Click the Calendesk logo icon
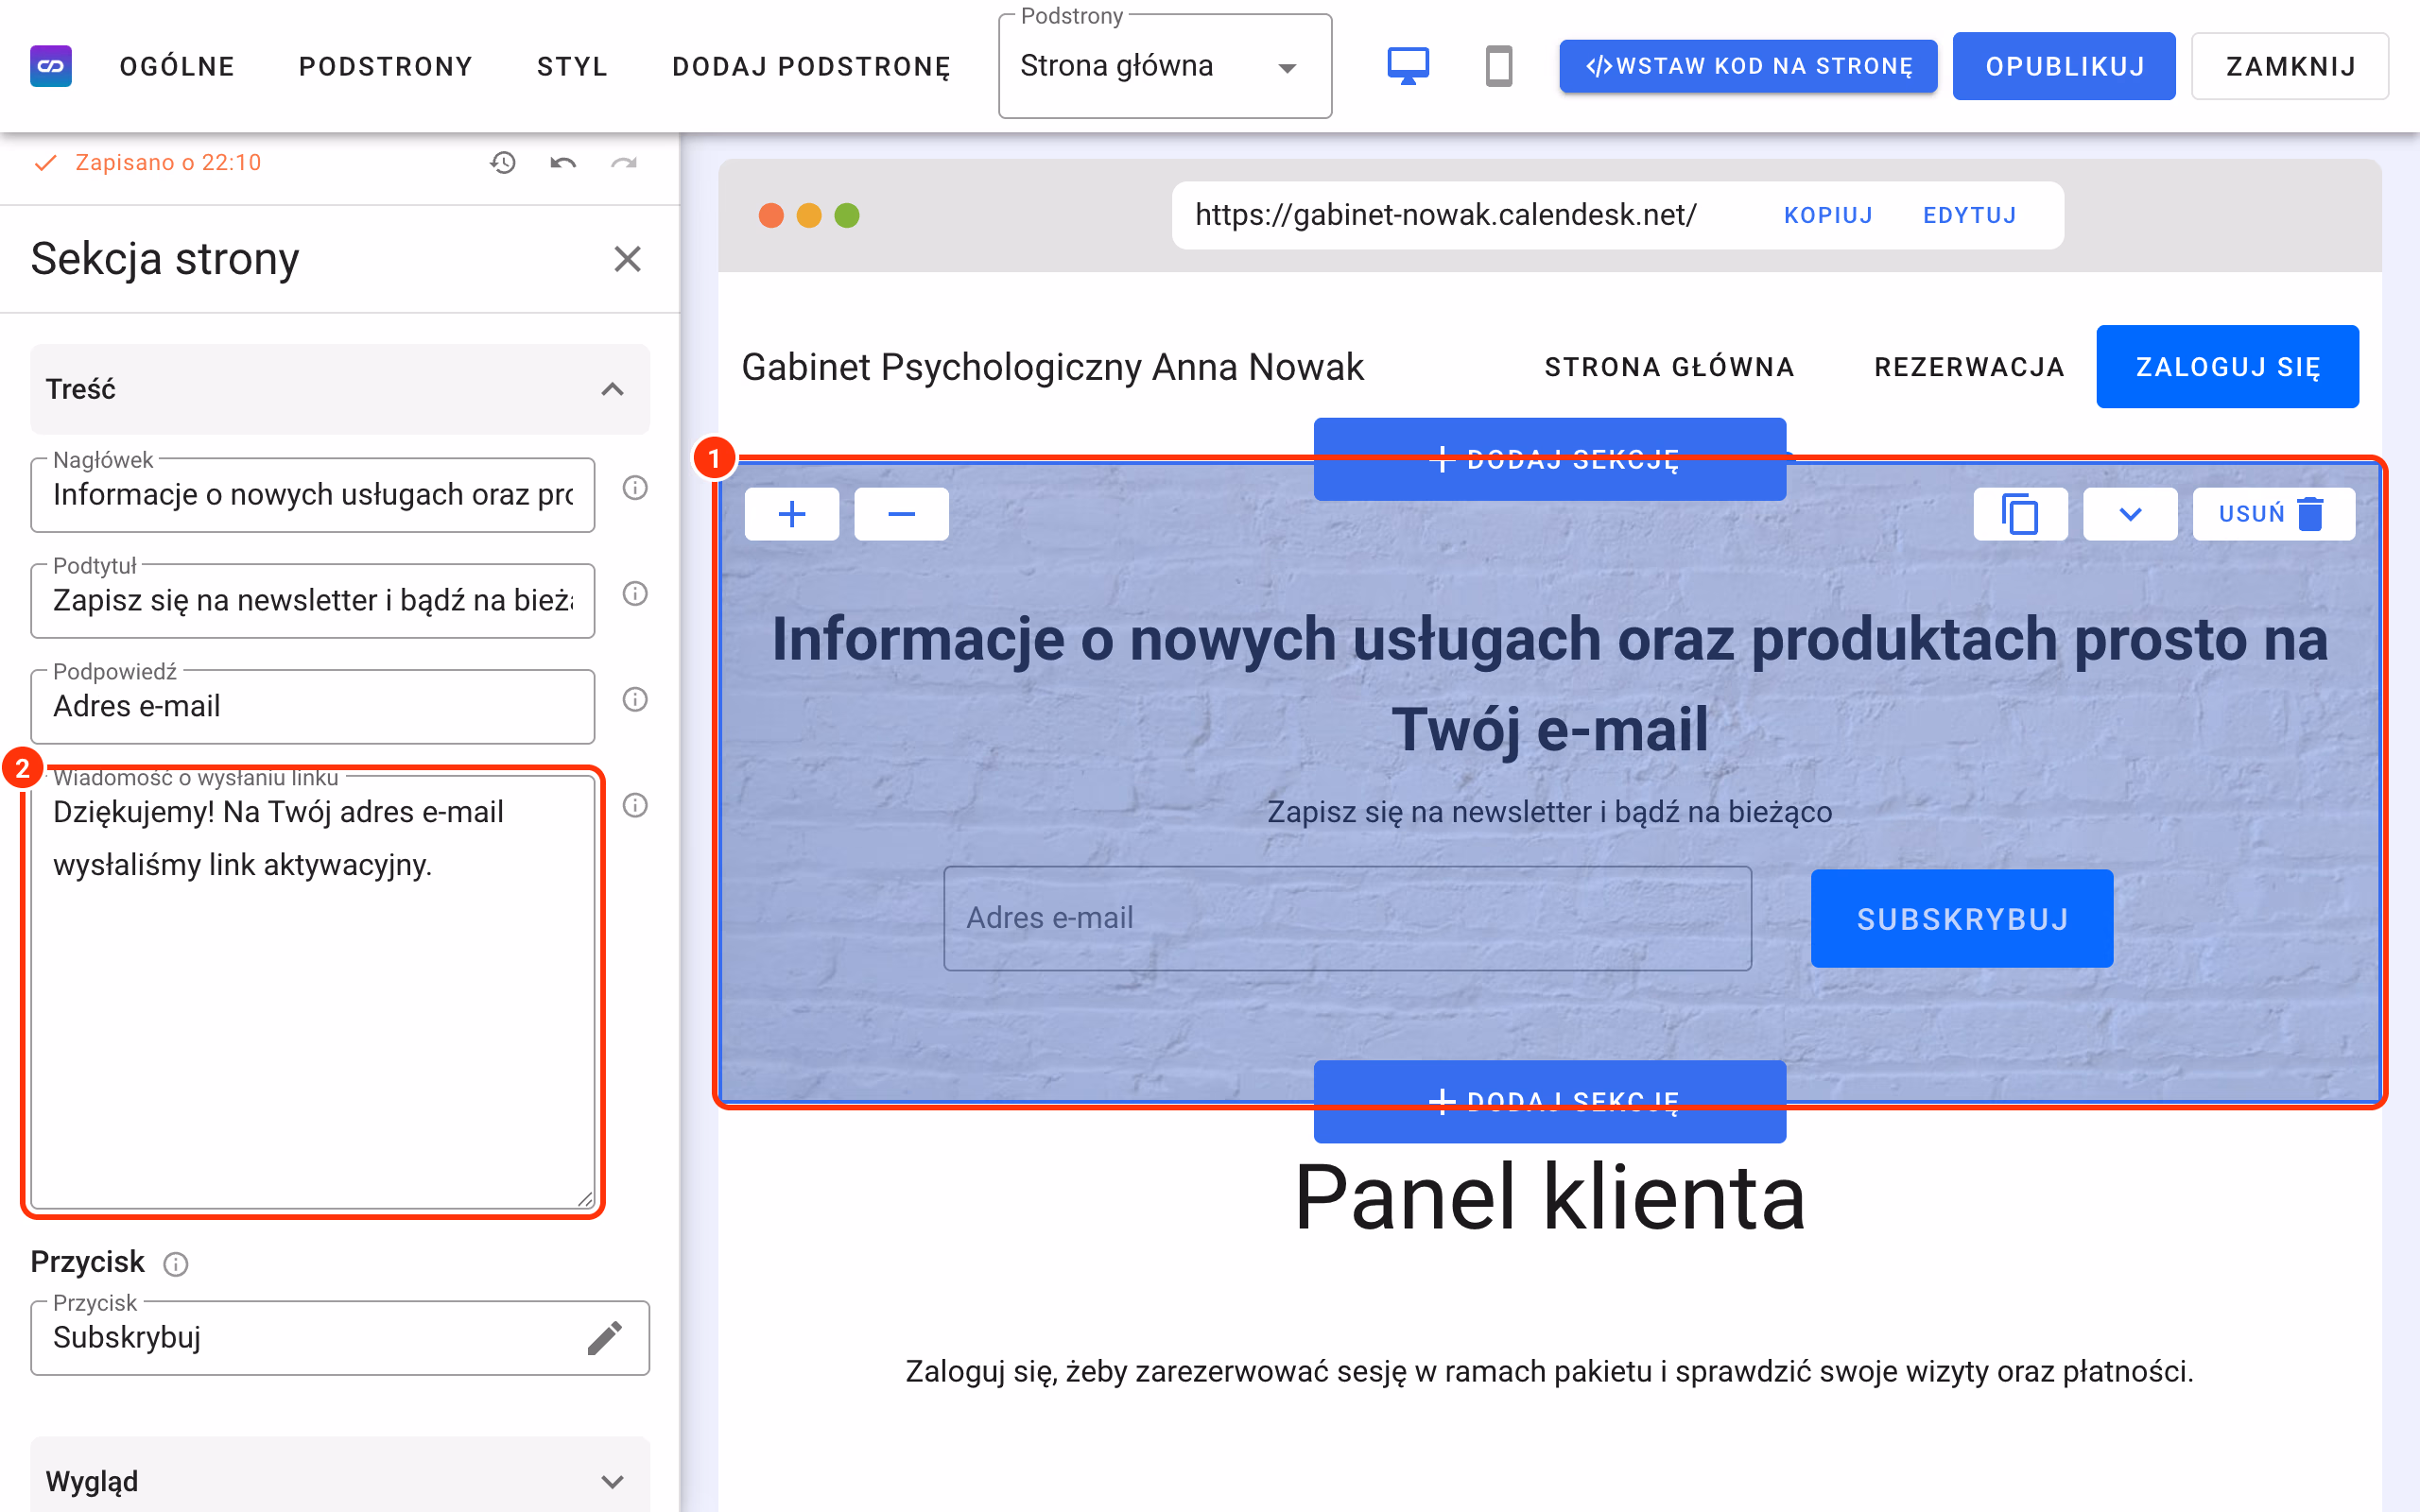Image resolution: width=2420 pixels, height=1512 pixels. (51, 66)
